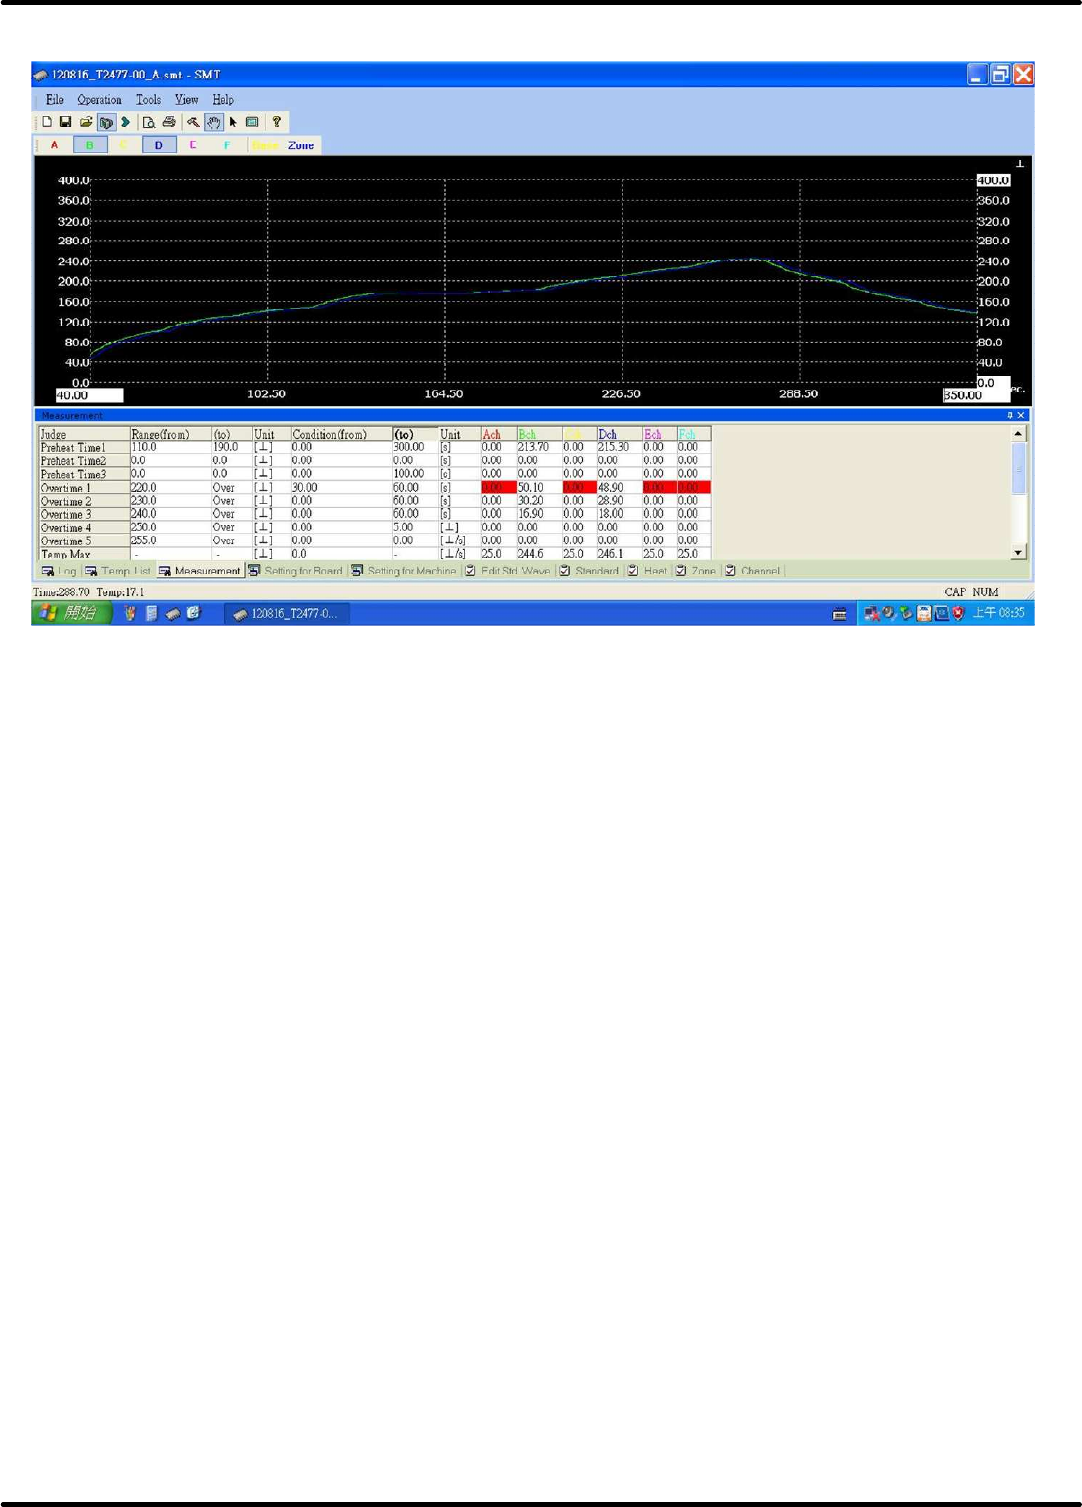Image resolution: width=1082 pixels, height=1507 pixels.
Task: Click the red Ach cell in Overtime 1
Action: pyautogui.click(x=498, y=488)
